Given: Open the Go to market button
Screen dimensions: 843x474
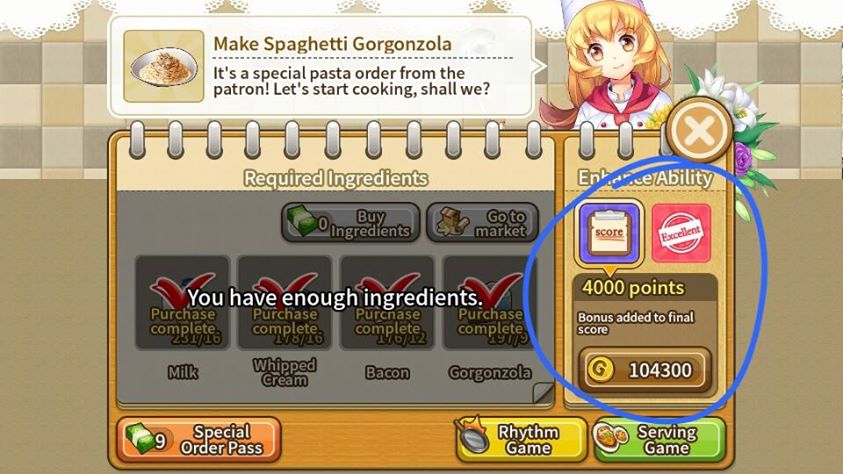Looking at the screenshot, I should tap(482, 222).
